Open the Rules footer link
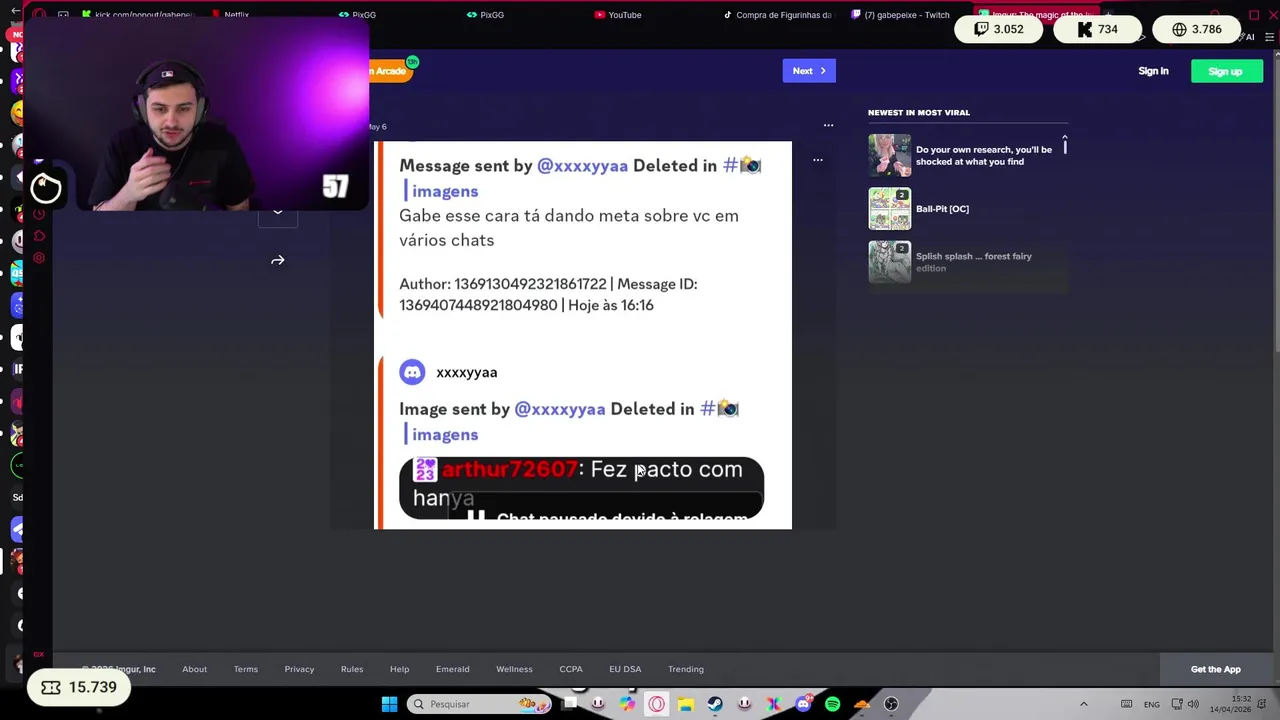This screenshot has height=720, width=1280. (352, 669)
